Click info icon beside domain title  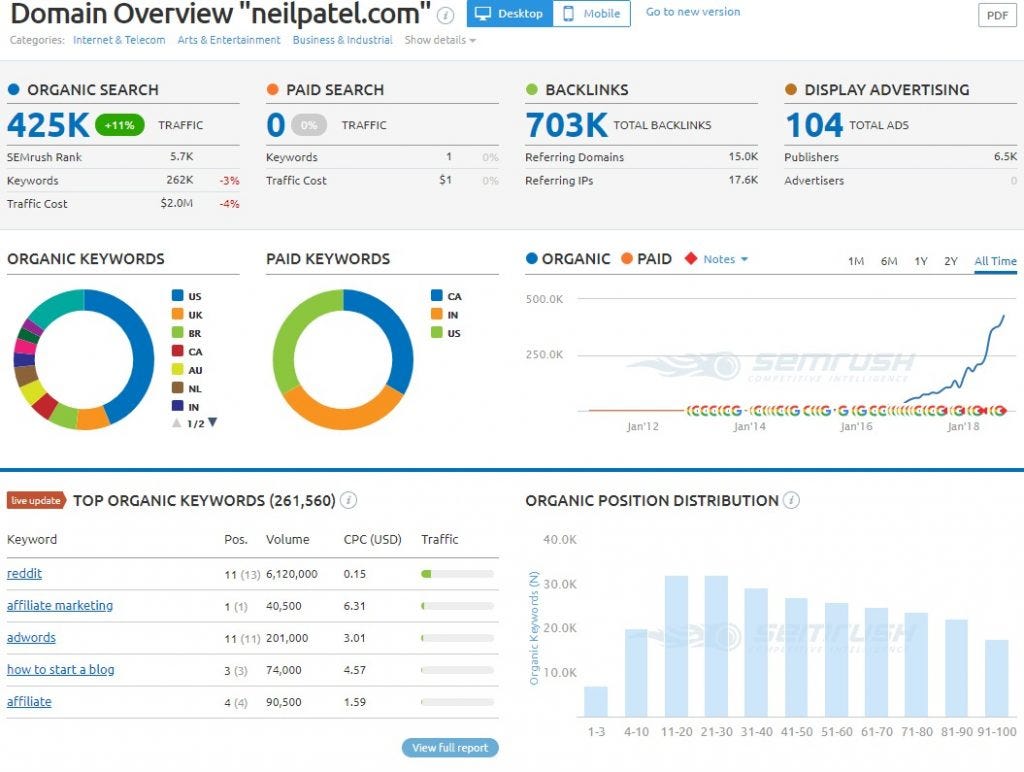pos(445,15)
